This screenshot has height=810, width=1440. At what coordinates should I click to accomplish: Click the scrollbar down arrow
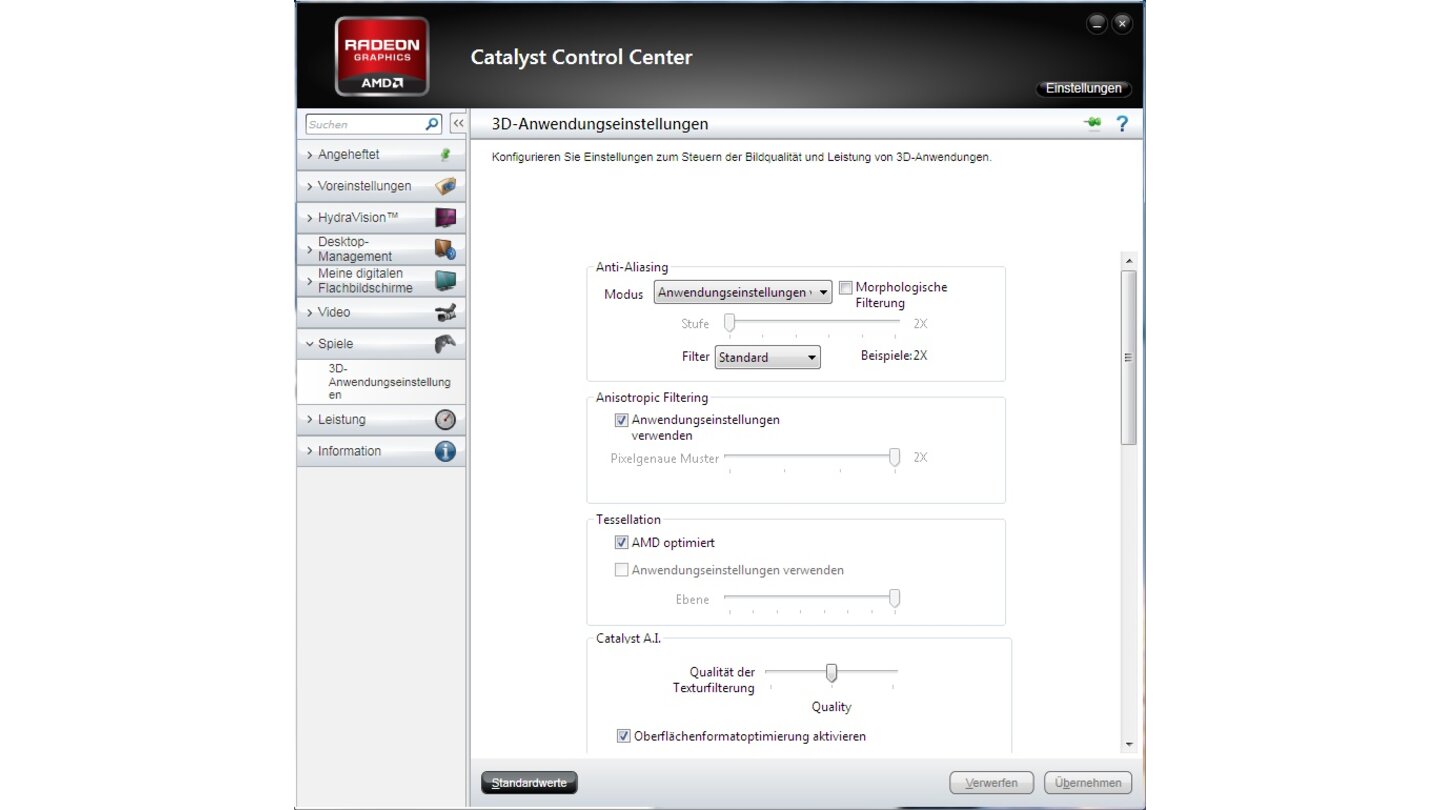point(1129,745)
